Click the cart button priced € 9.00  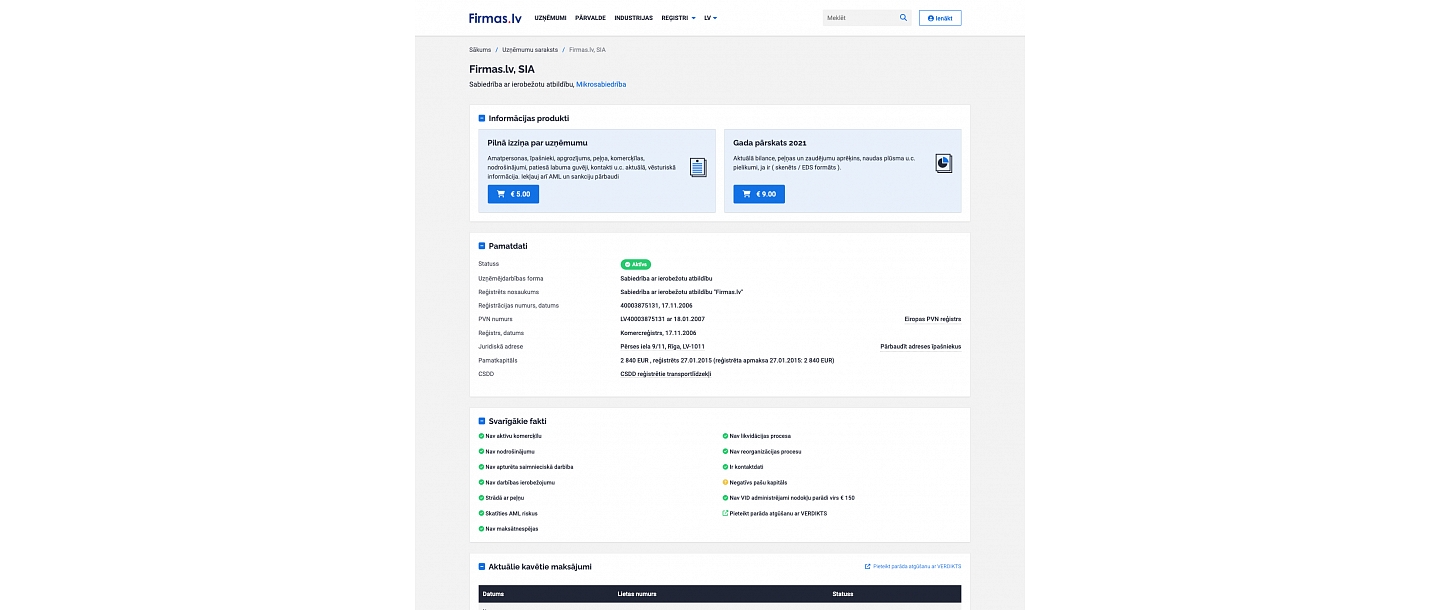point(759,194)
